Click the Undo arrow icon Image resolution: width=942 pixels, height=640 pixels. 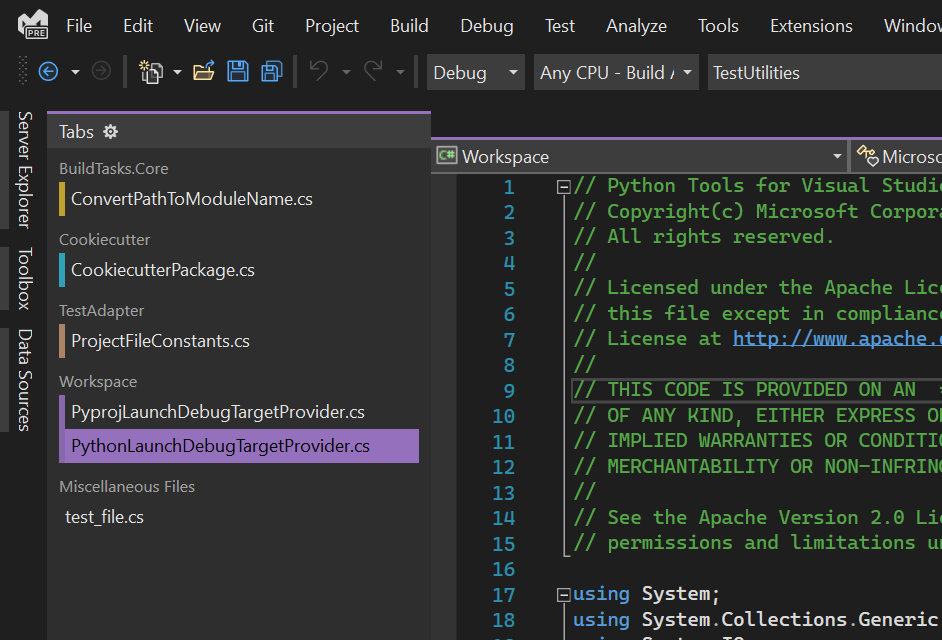point(319,72)
